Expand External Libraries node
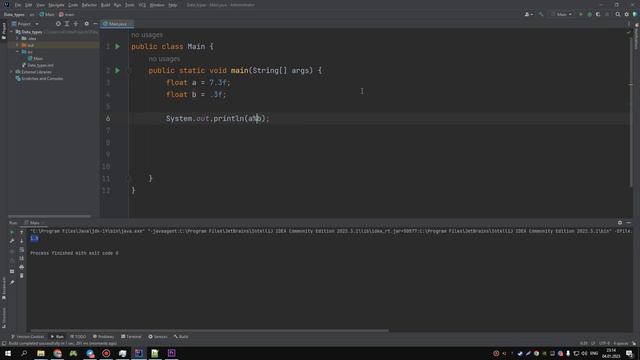The width and height of the screenshot is (640, 360). pos(12,72)
